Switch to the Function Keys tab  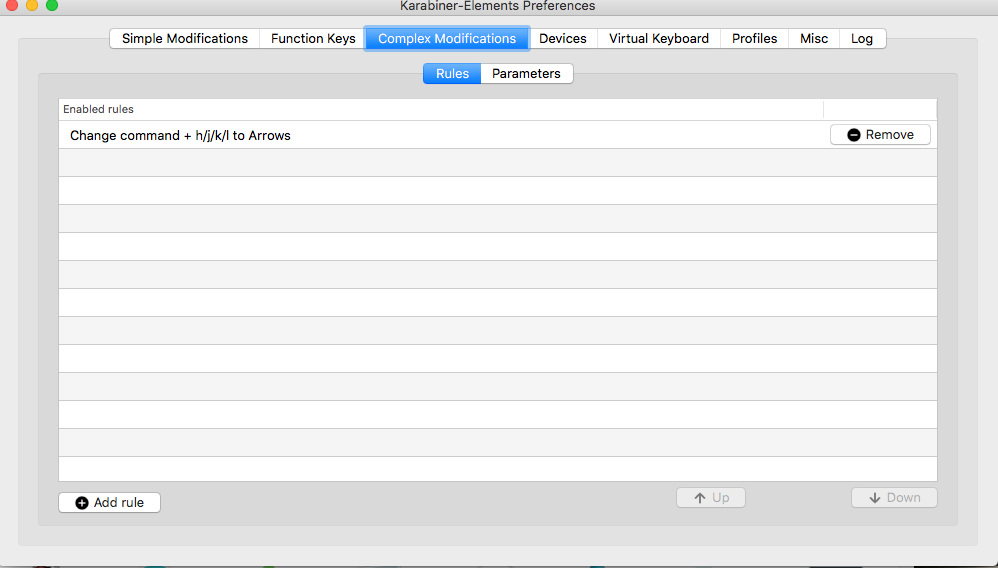313,39
